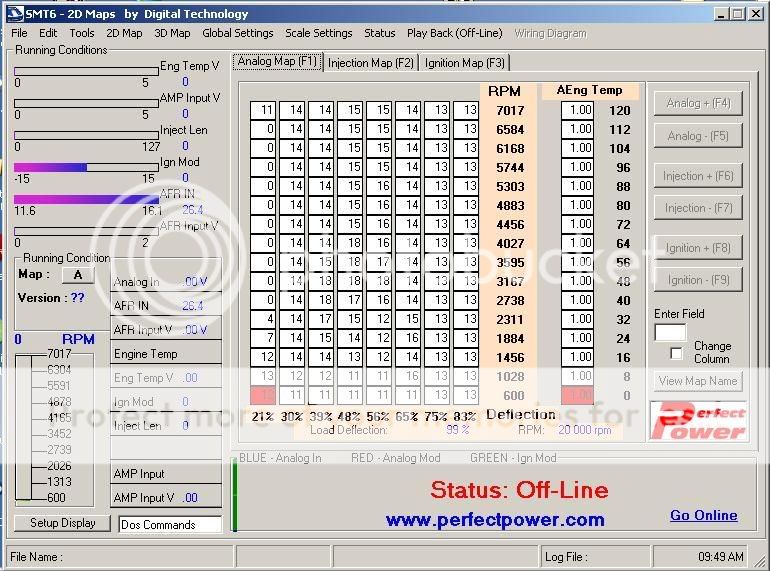Viewport: 770px width, 571px height.
Task: Click the AMP Input V gauge bar
Action: [x=86, y=103]
